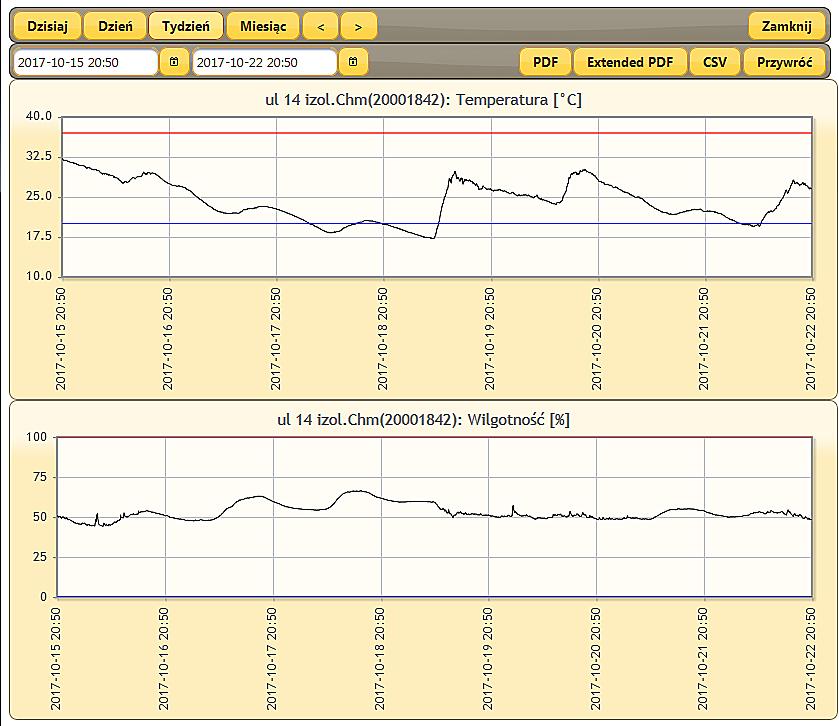Click 75 on humidity axis
The image size is (839, 726).
pyautogui.click(x=40, y=477)
